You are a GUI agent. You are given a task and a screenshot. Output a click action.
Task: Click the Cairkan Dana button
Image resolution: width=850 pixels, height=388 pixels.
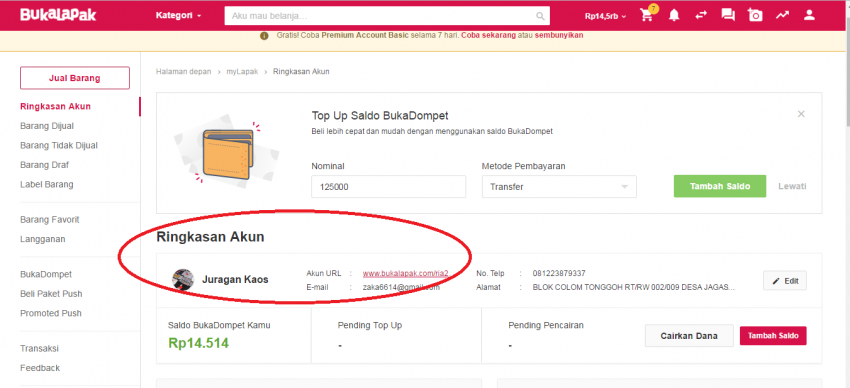point(689,336)
